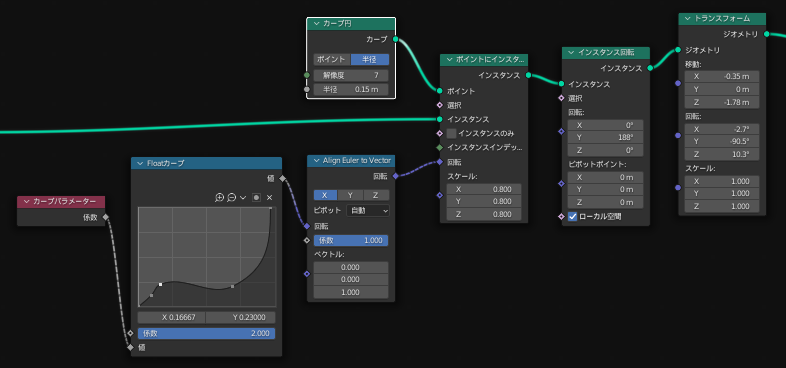The width and height of the screenshot is (786, 368).
Task: Select Y axis in Align Euler to Vector
Action: [x=350, y=195]
